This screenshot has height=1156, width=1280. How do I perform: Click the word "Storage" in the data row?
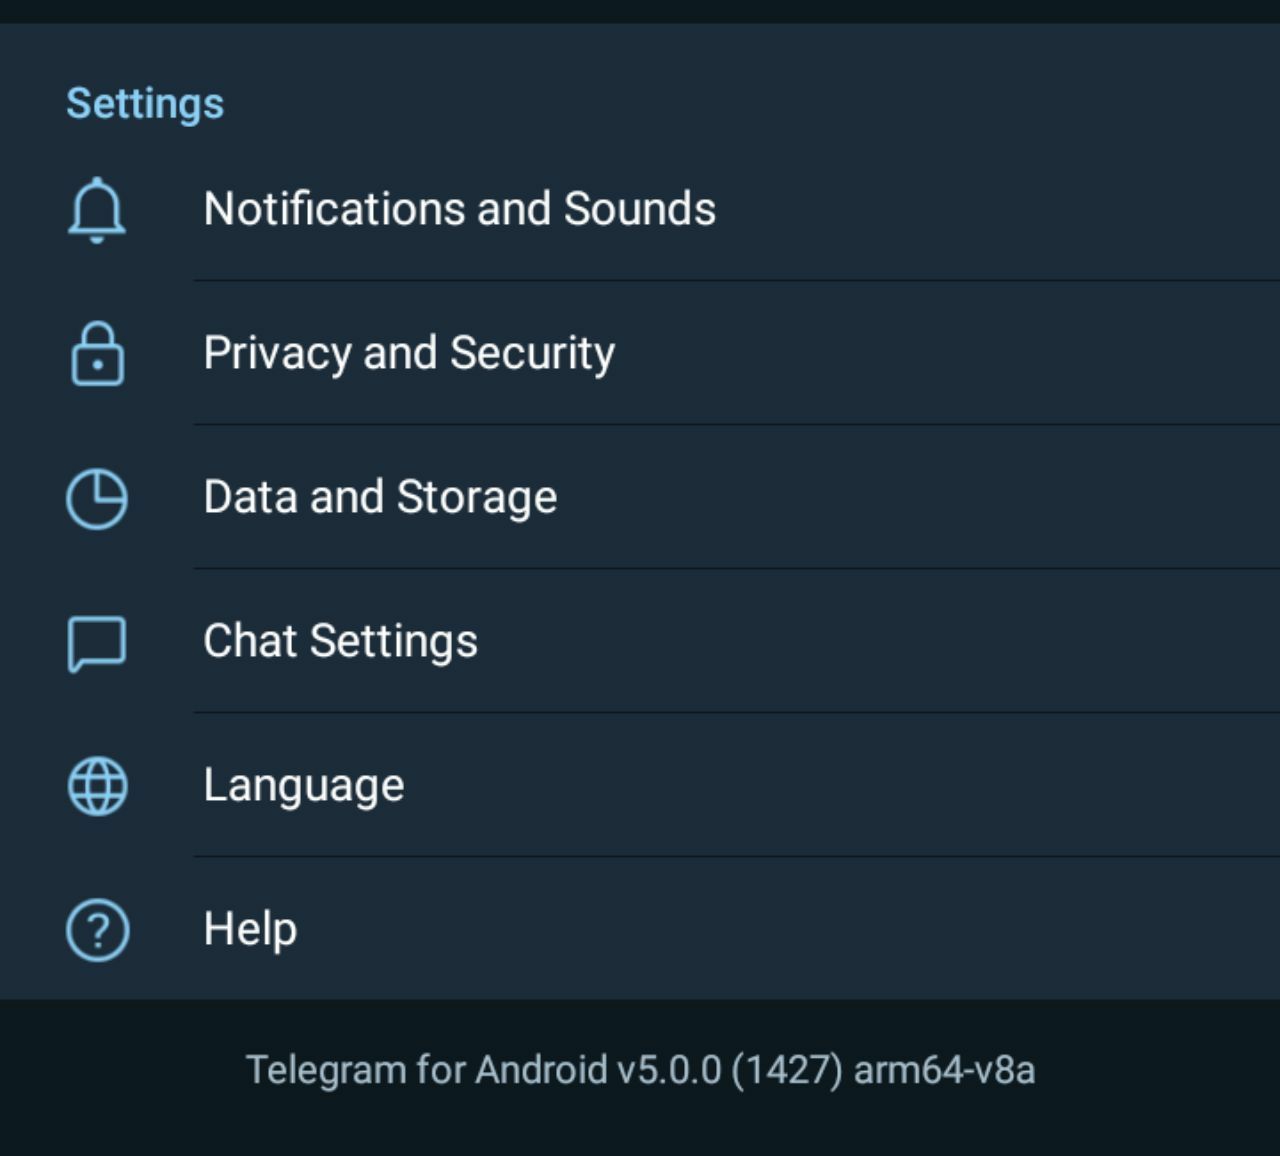pos(477,497)
